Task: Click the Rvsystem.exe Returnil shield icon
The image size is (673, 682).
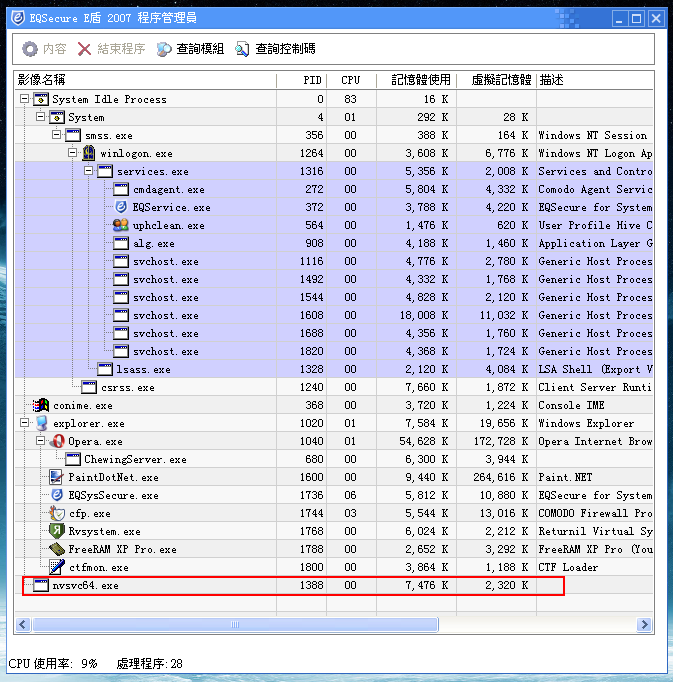Action: point(57,531)
